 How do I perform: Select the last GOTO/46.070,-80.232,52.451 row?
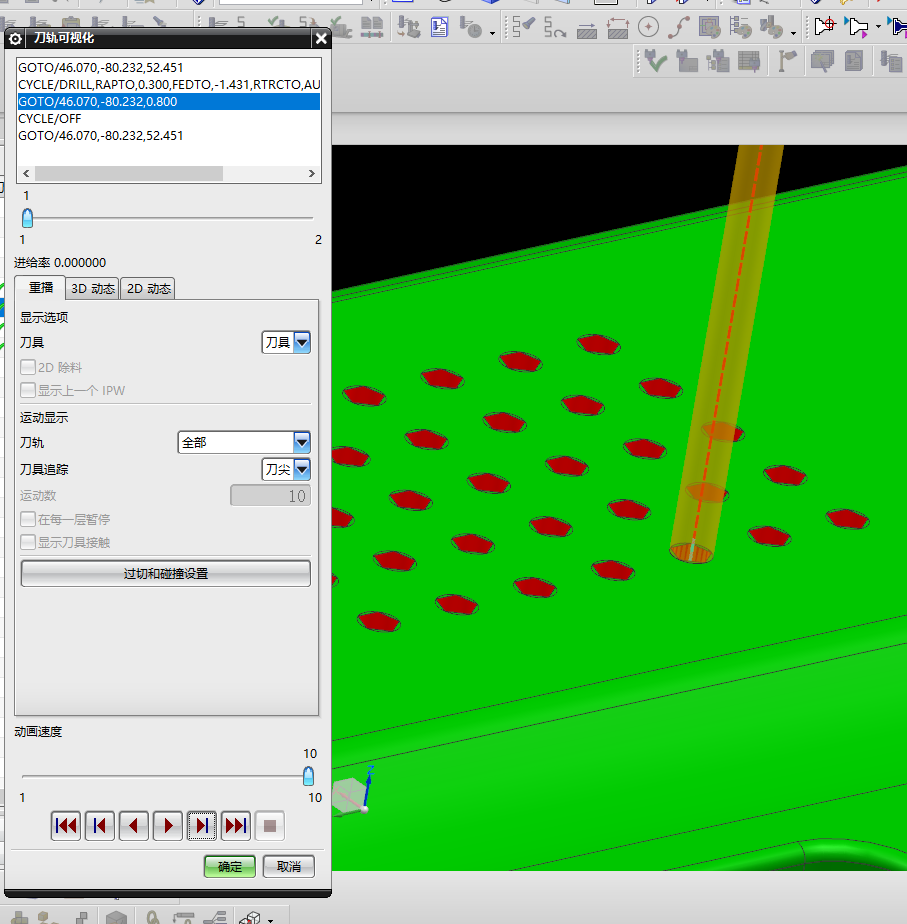(169, 136)
